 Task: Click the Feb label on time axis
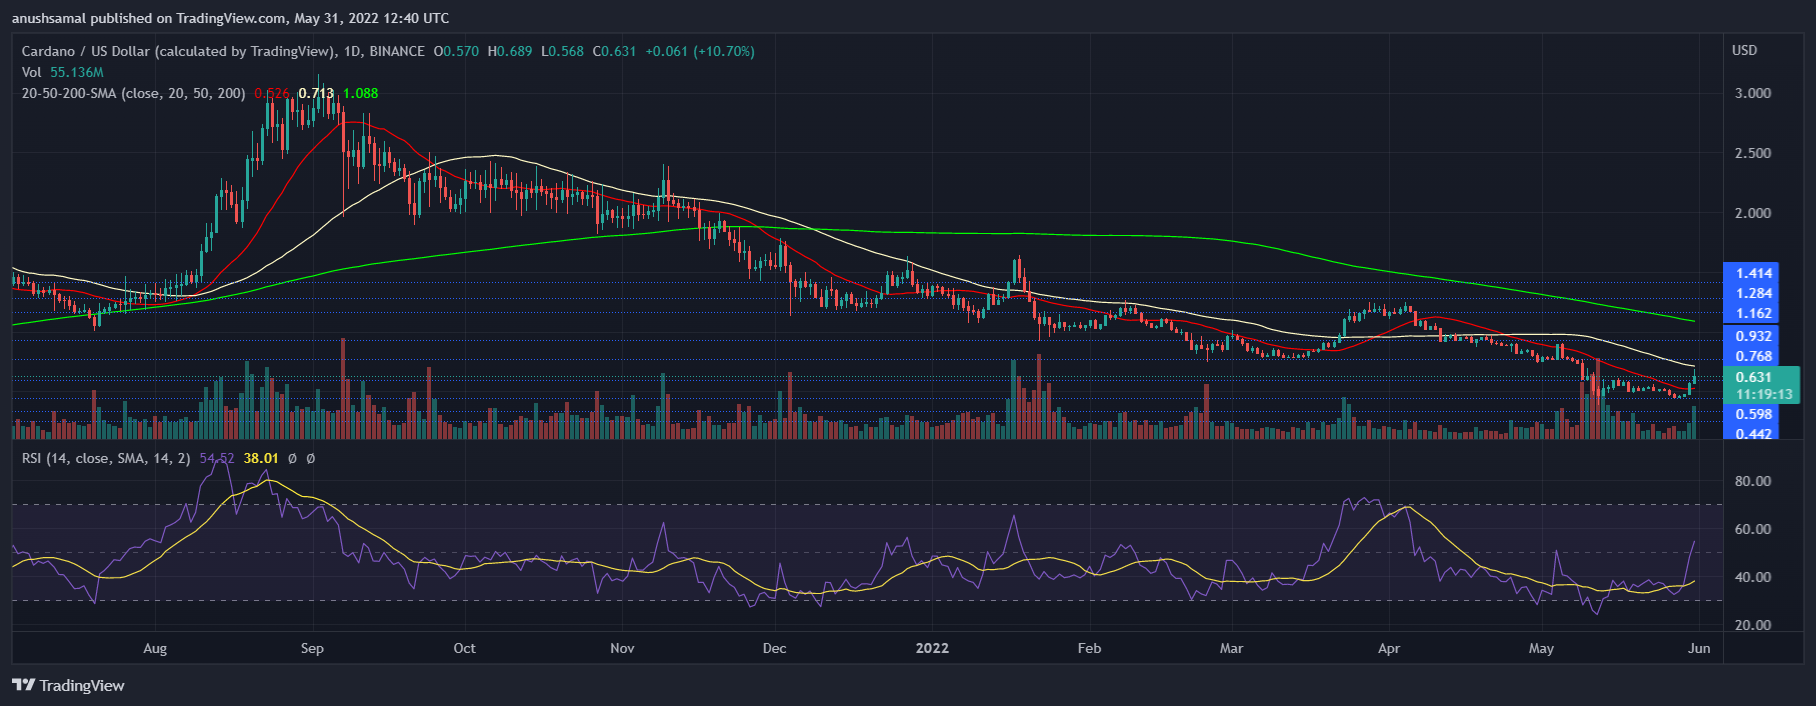[x=1089, y=648]
